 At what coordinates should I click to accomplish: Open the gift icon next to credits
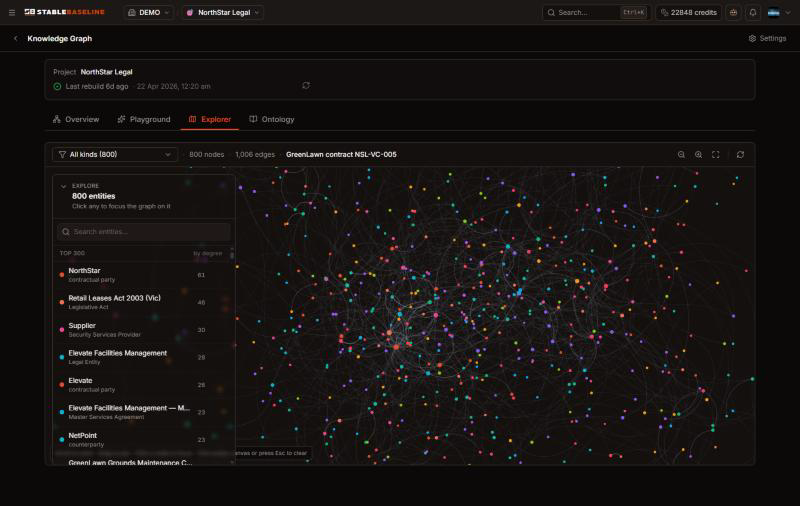click(x=734, y=13)
